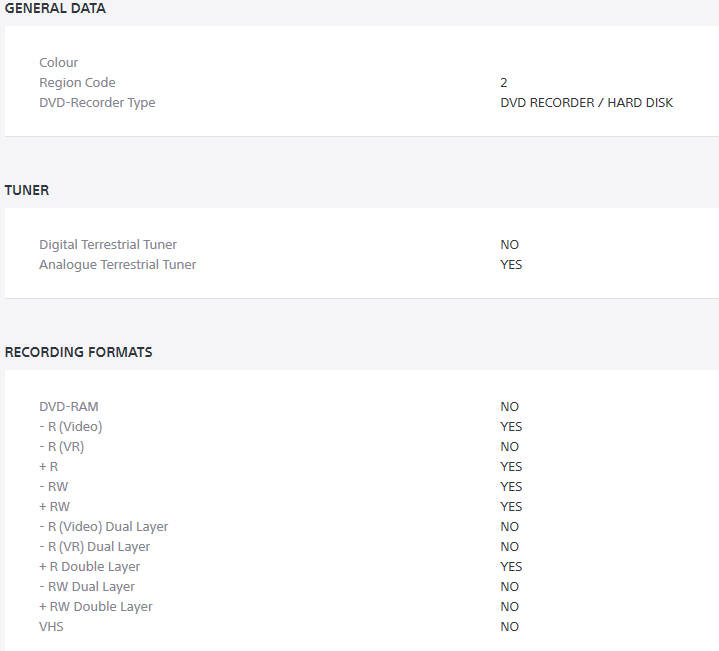
Task: Click the Digital Terrestrial Tuner label
Action: point(108,245)
